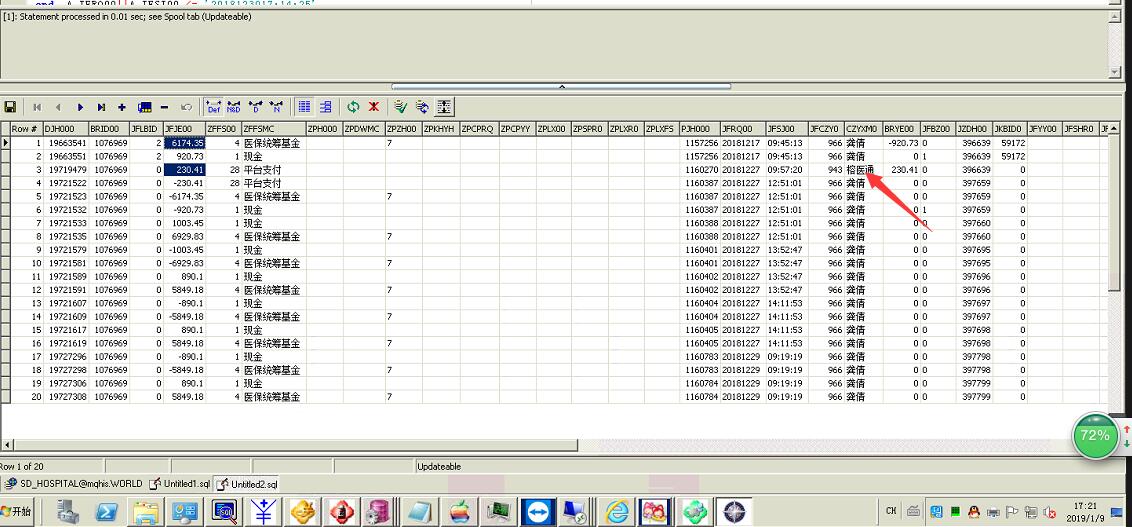This screenshot has width=1132, height=527.
Task: Click the DJH000 column header
Action: pyautogui.click(x=66, y=129)
